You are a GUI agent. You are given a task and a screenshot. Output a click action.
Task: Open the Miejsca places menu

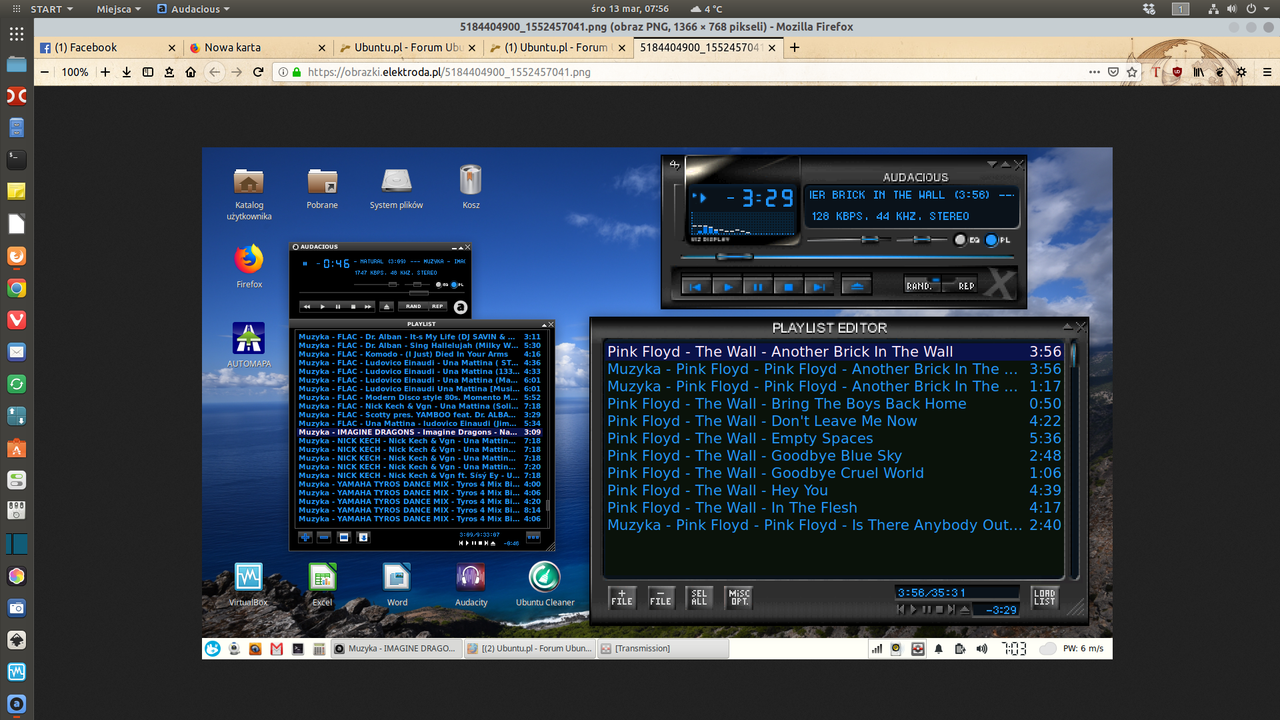point(120,9)
